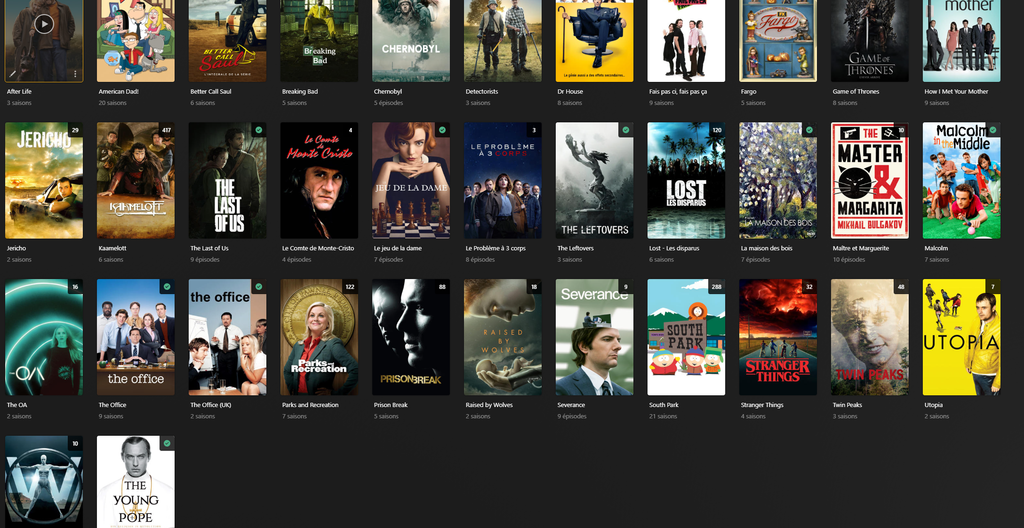The width and height of the screenshot is (1024, 528).
Task: Open the Breaking Bad poster
Action: click(x=319, y=40)
